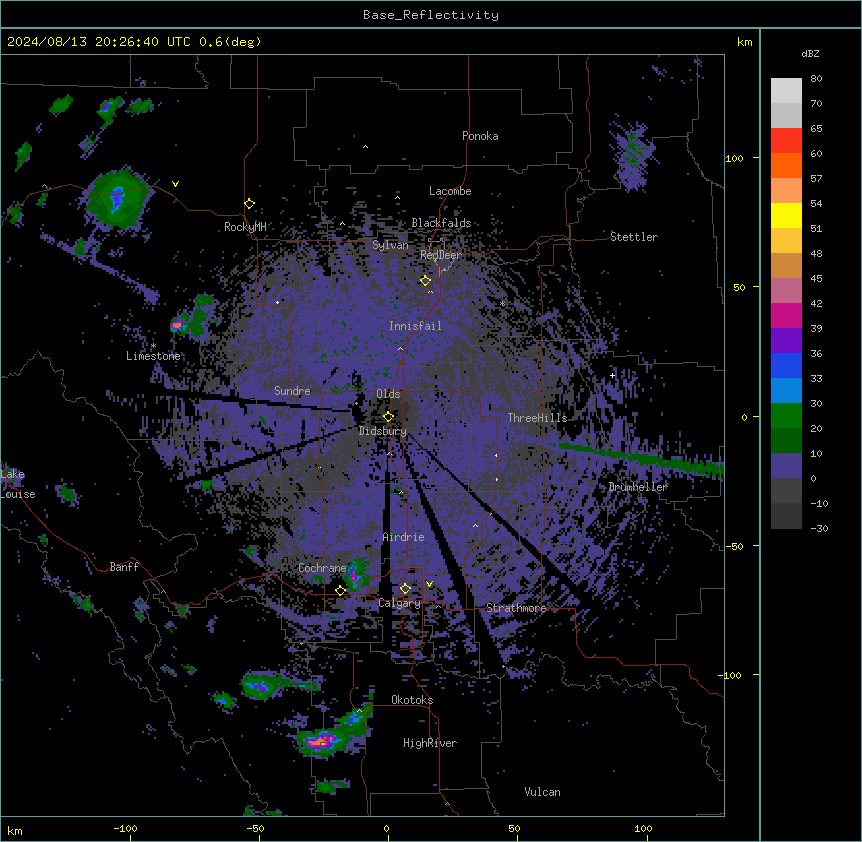Pick the red 65-60 dBZ swatch
The height and width of the screenshot is (842, 862).
click(x=786, y=141)
